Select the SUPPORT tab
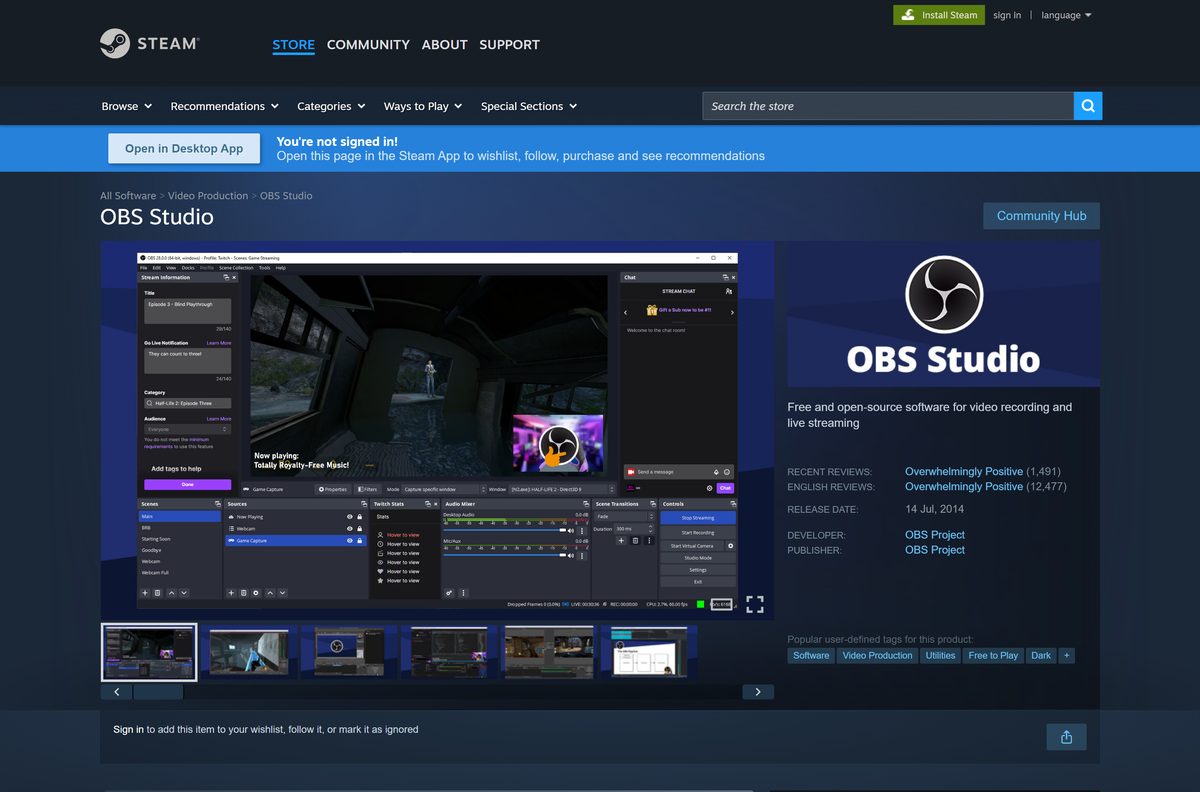This screenshot has height=792, width=1200. (x=509, y=45)
